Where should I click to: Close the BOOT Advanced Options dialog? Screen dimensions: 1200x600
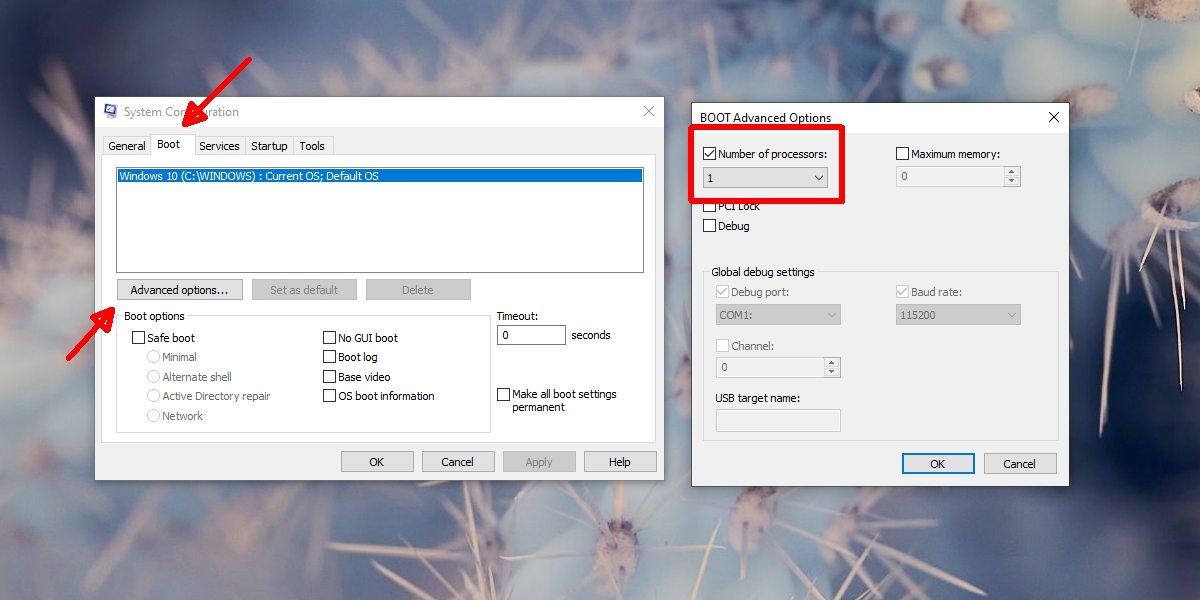click(x=1053, y=117)
